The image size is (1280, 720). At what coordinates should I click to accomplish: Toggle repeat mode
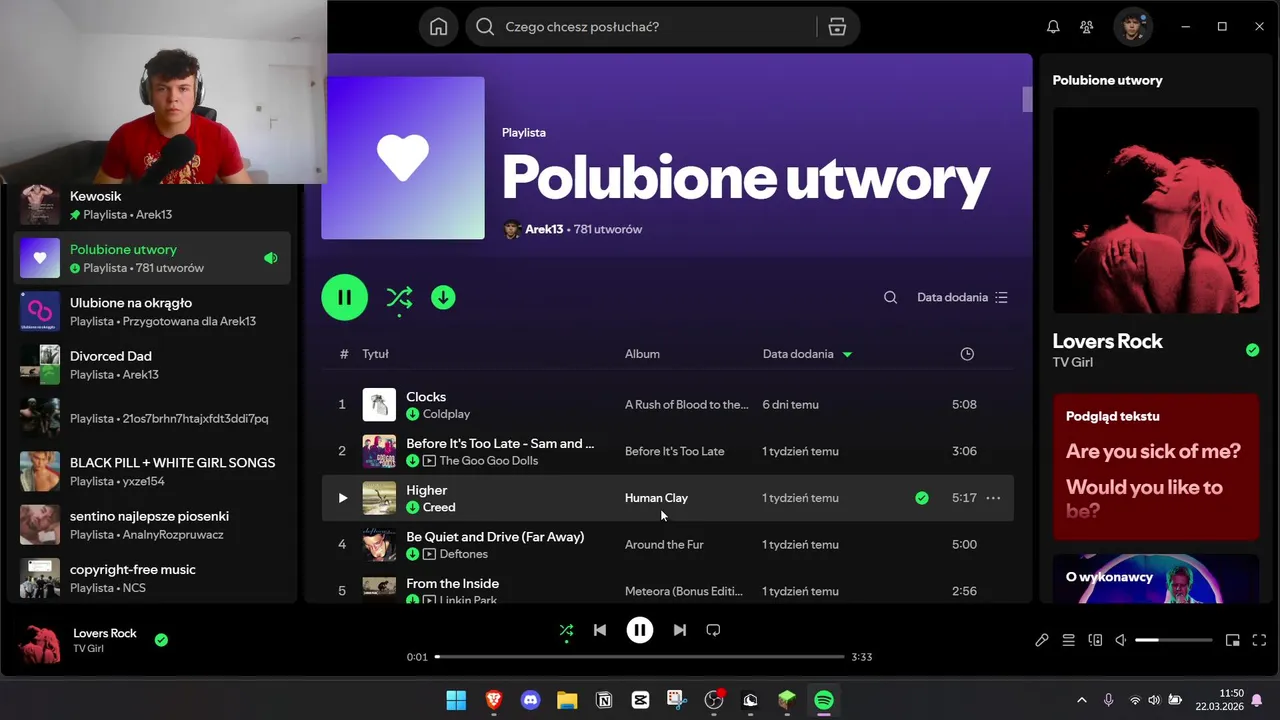tap(713, 630)
